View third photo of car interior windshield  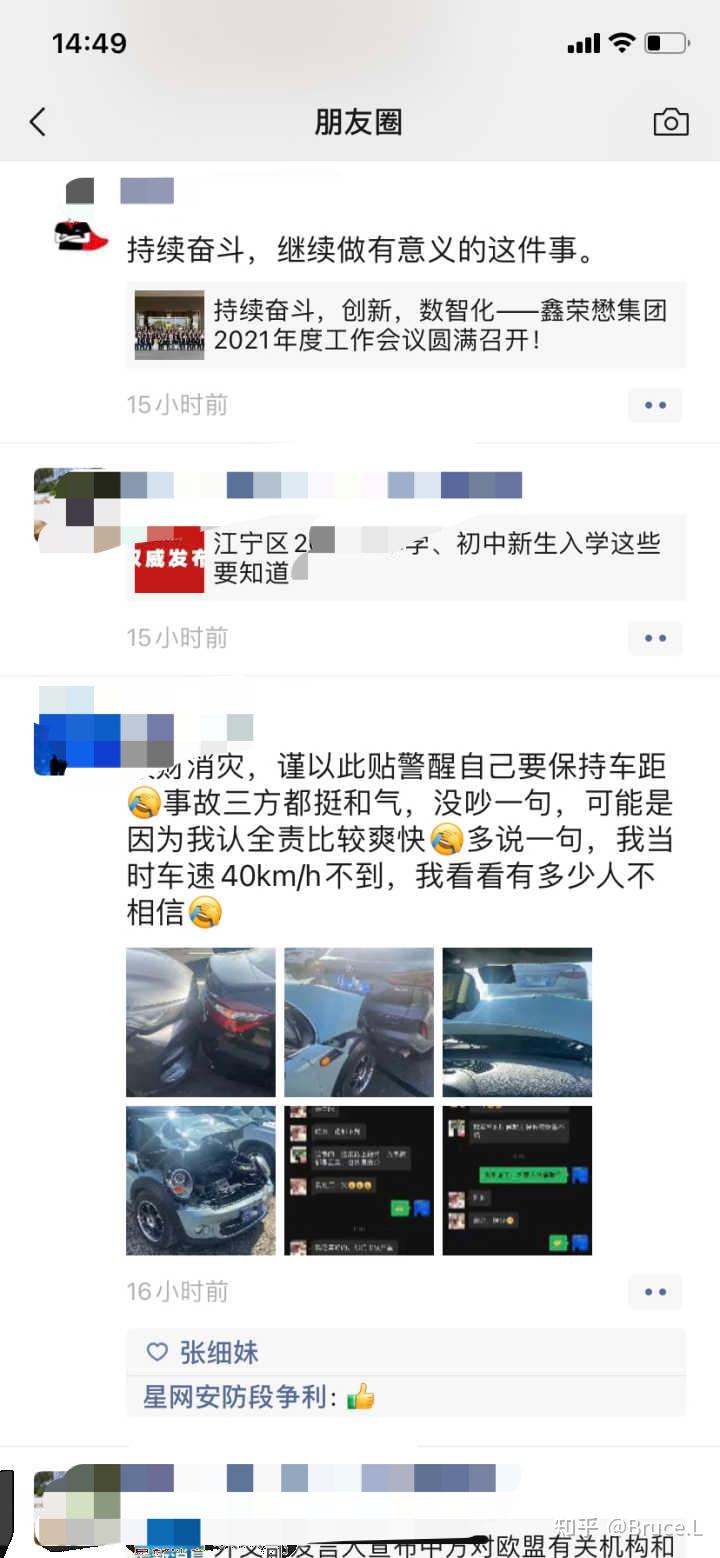[x=517, y=1022]
